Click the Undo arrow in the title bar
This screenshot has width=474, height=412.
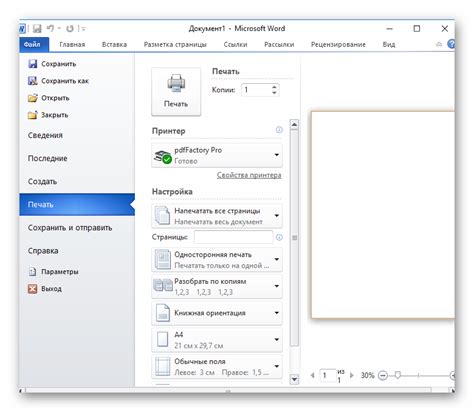[50, 29]
